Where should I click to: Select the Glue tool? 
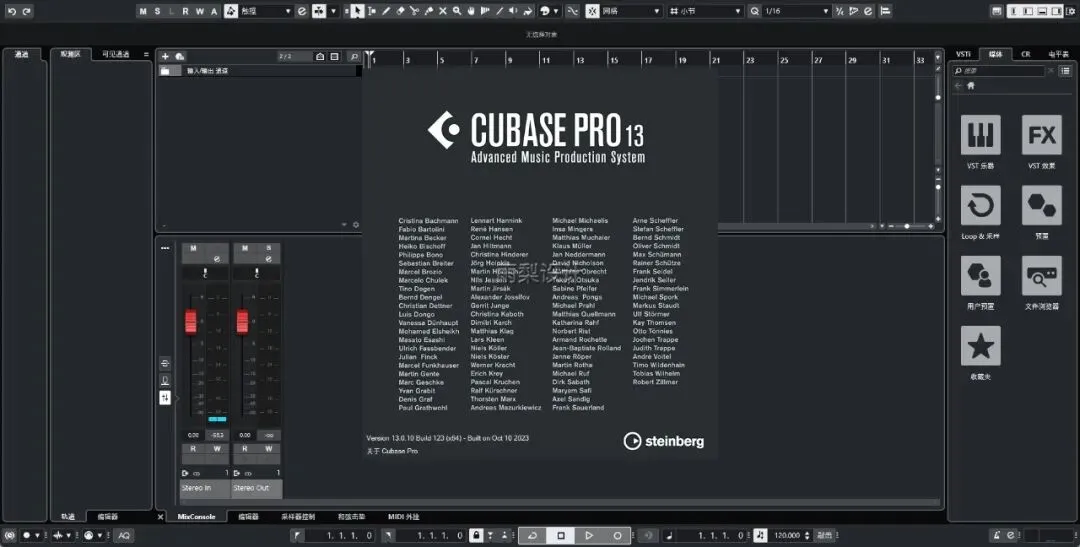pyautogui.click(x=429, y=11)
